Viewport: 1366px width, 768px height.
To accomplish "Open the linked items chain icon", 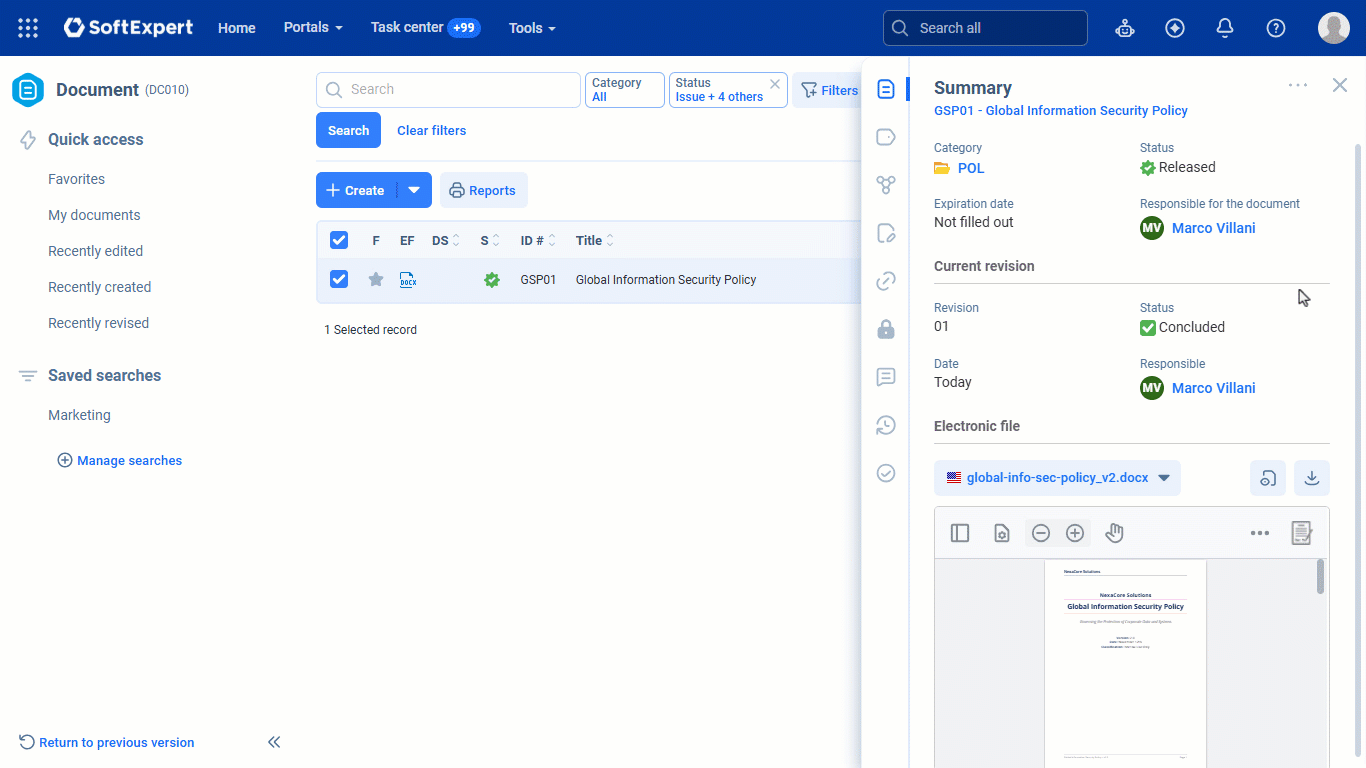I will coord(885,281).
